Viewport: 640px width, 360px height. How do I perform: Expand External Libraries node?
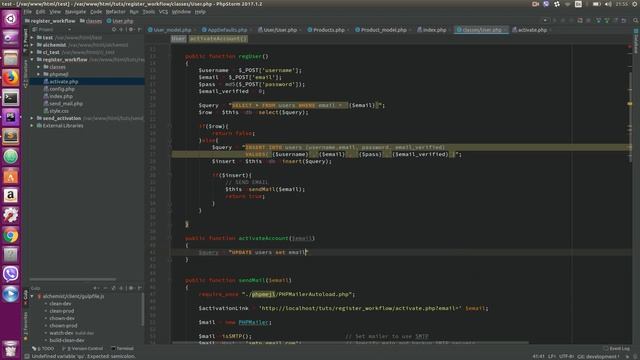pyautogui.click(x=32, y=126)
